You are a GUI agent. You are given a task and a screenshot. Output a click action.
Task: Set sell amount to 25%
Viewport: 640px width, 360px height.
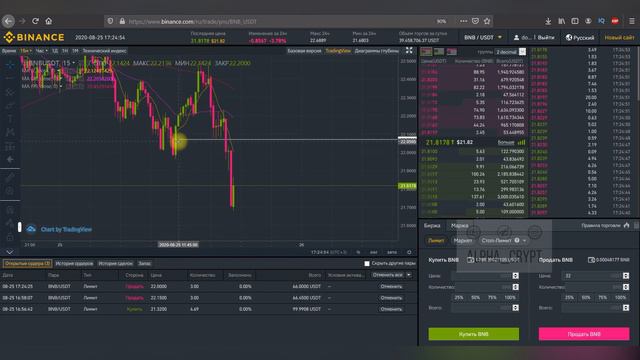(x=569, y=298)
